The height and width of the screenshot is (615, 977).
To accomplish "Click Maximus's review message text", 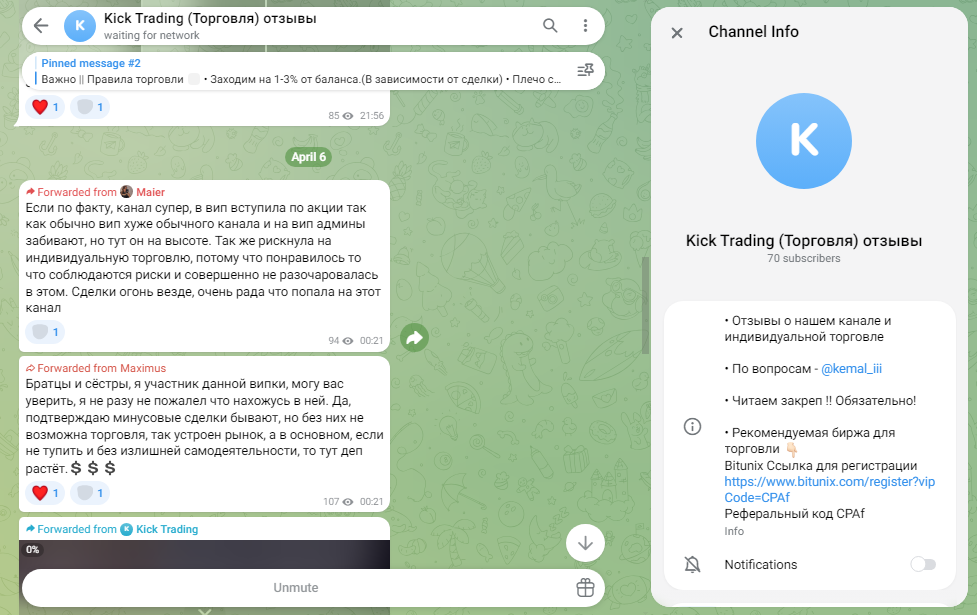I will (x=204, y=426).
